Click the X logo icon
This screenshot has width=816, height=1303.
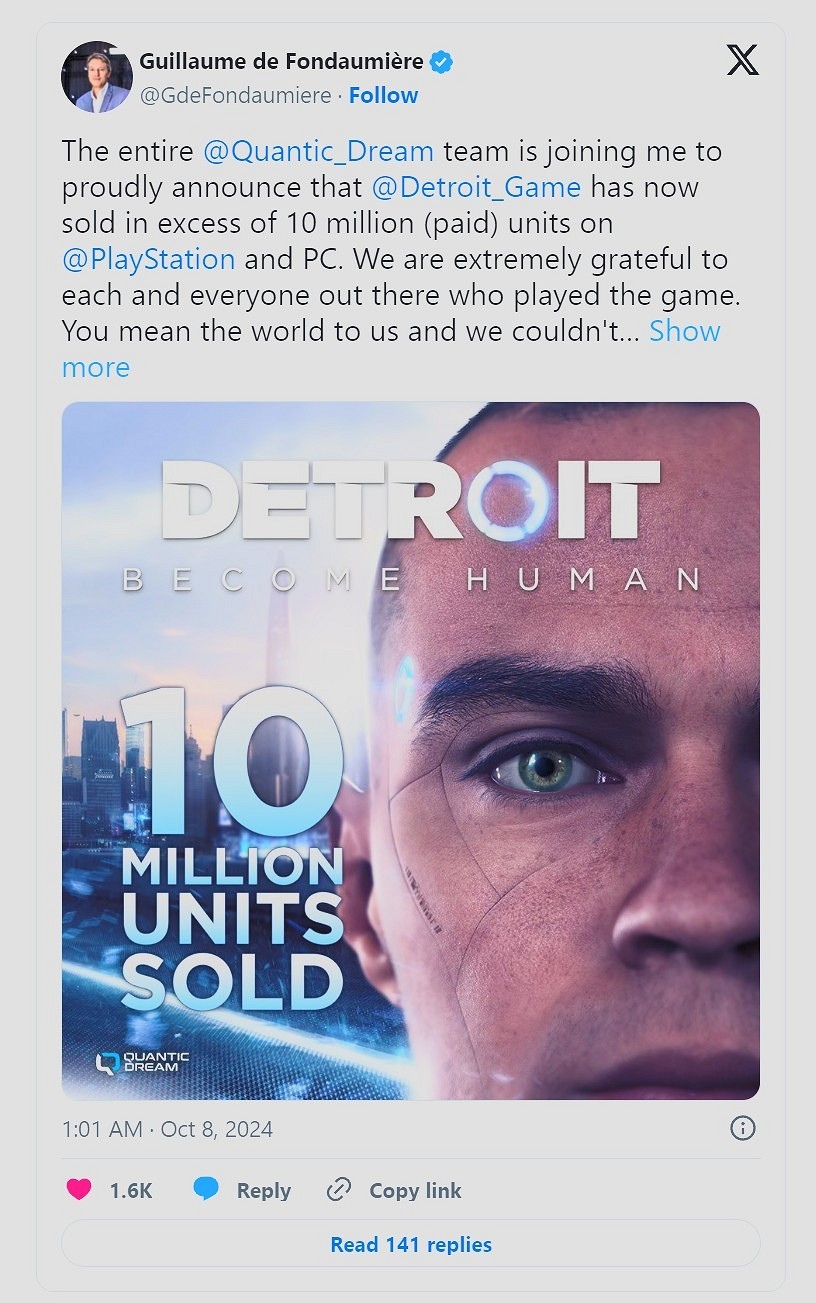(742, 61)
